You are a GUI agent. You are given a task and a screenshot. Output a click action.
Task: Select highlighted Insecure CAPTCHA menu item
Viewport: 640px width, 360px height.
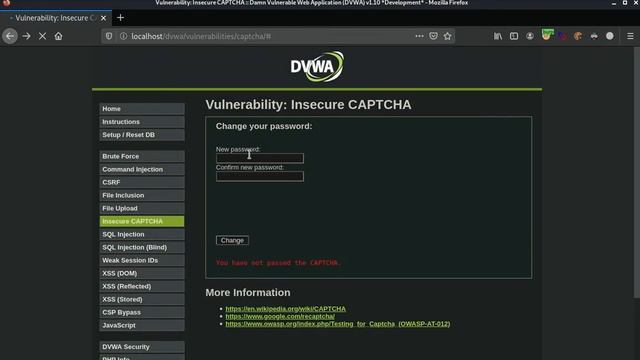[x=142, y=221]
